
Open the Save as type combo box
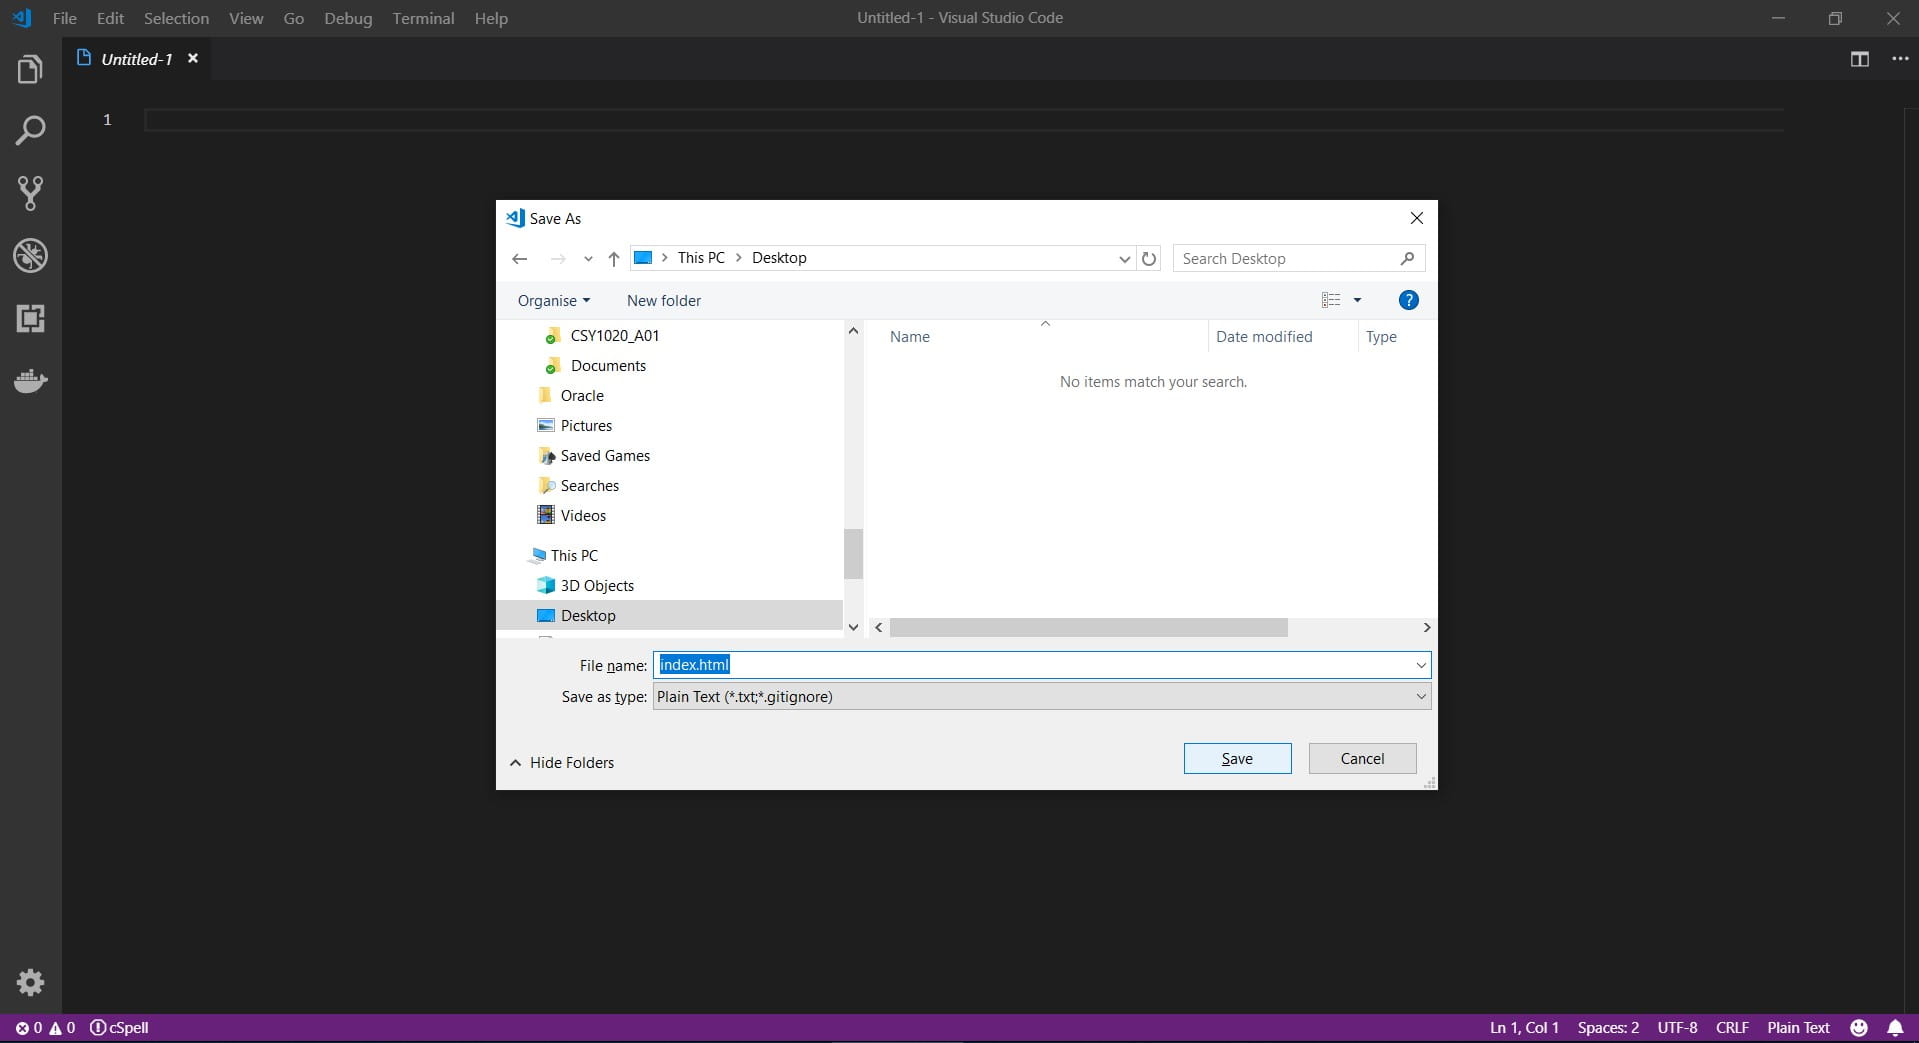(x=1042, y=696)
